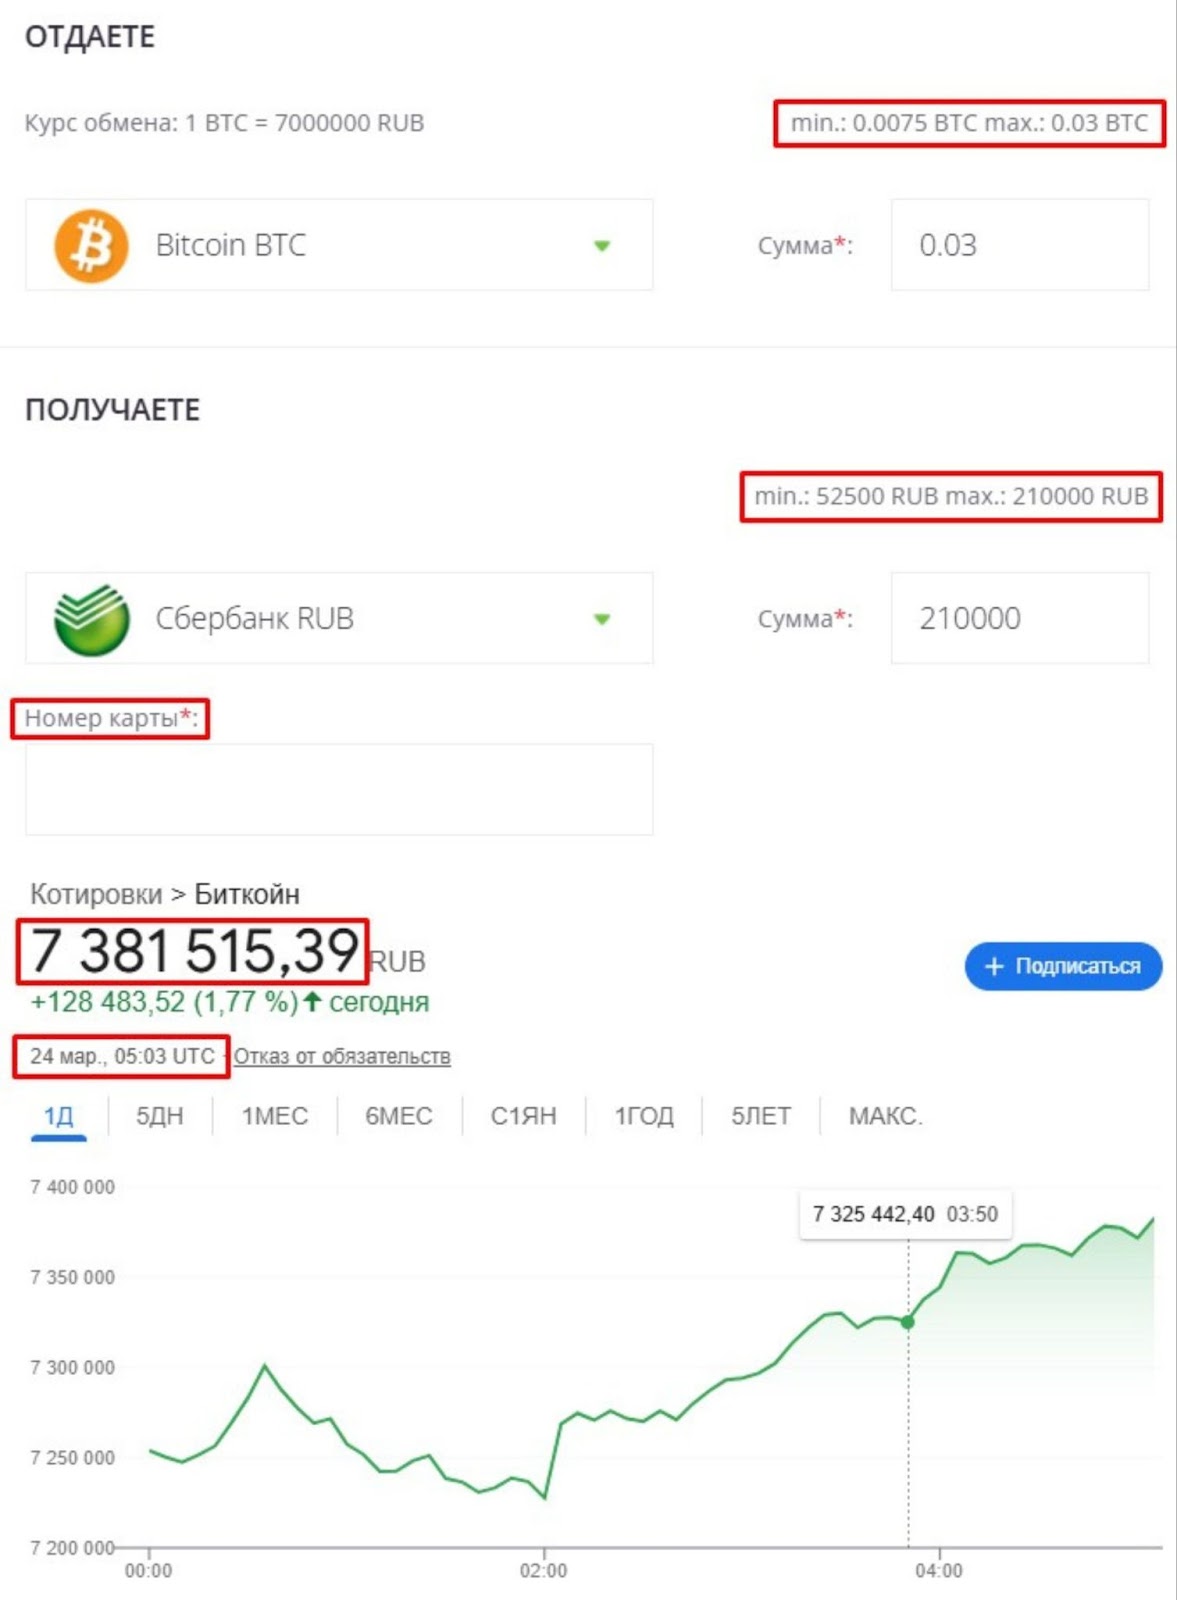This screenshot has width=1177, height=1600.
Task: Click the orange Bitcoin logo icon
Action: pyautogui.click(x=91, y=246)
